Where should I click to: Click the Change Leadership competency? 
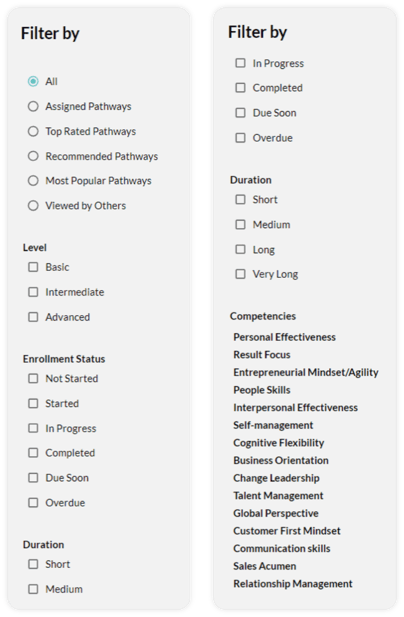pos(276,478)
